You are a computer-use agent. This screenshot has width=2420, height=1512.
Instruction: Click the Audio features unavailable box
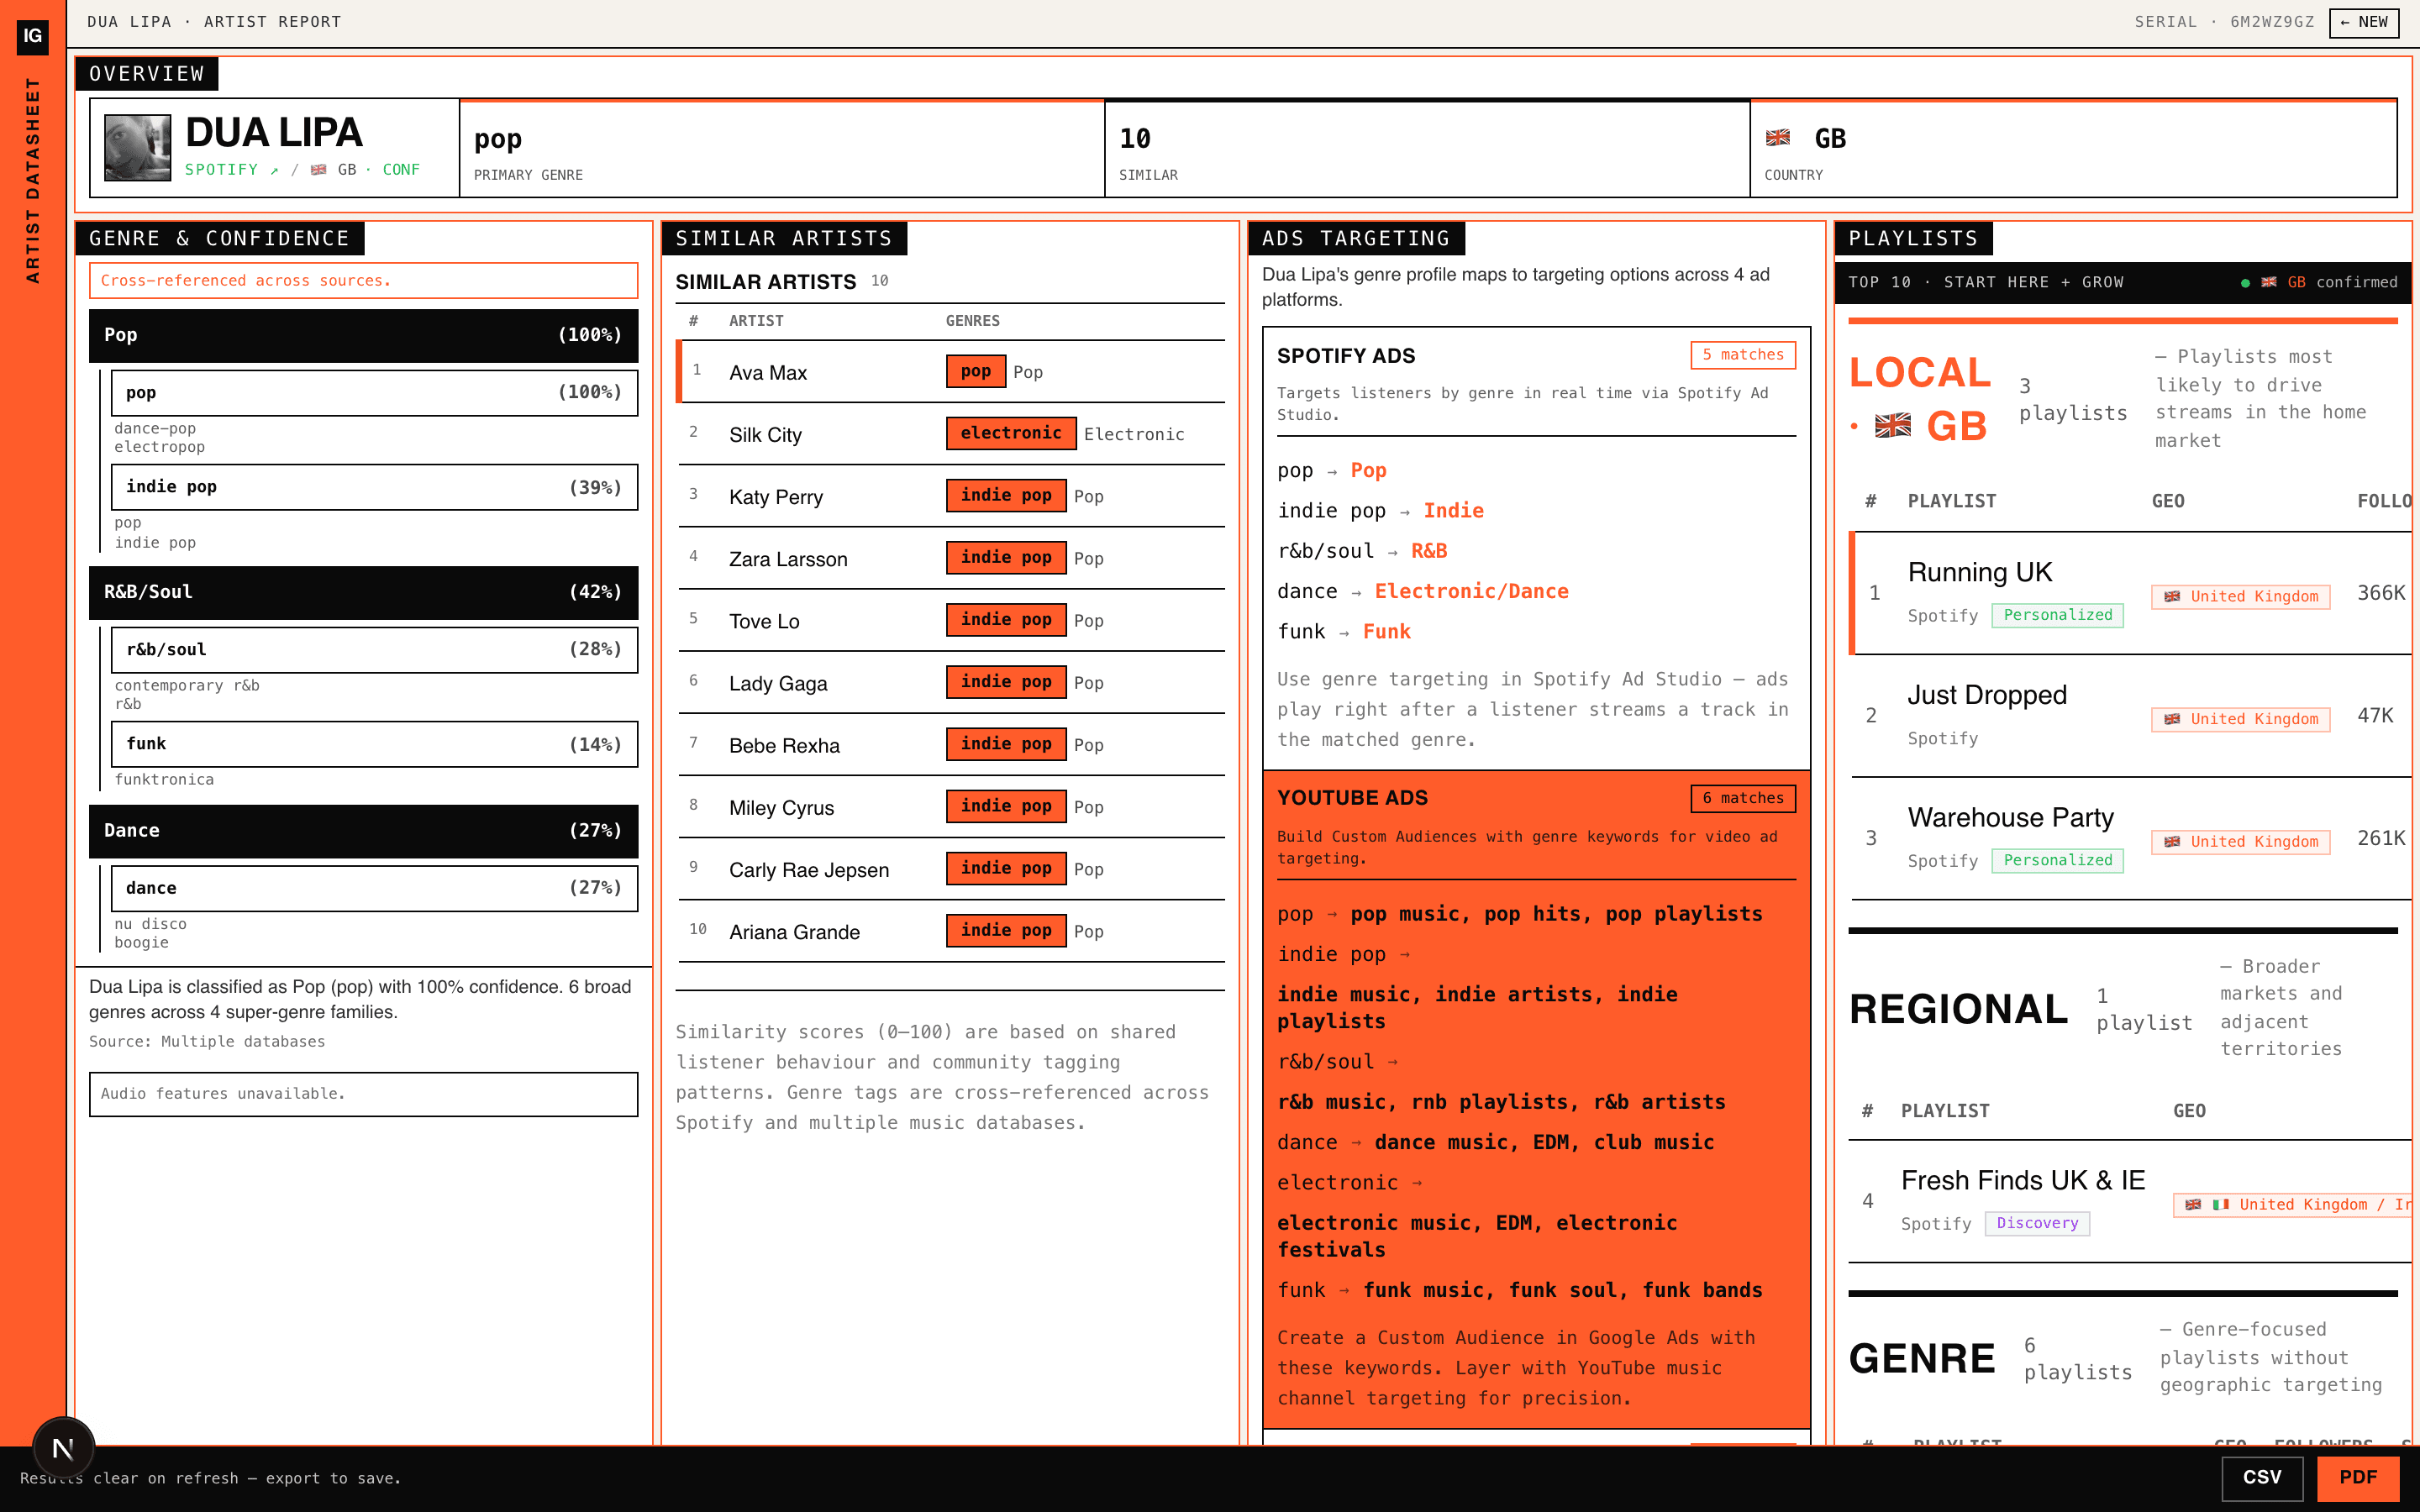click(x=363, y=1094)
